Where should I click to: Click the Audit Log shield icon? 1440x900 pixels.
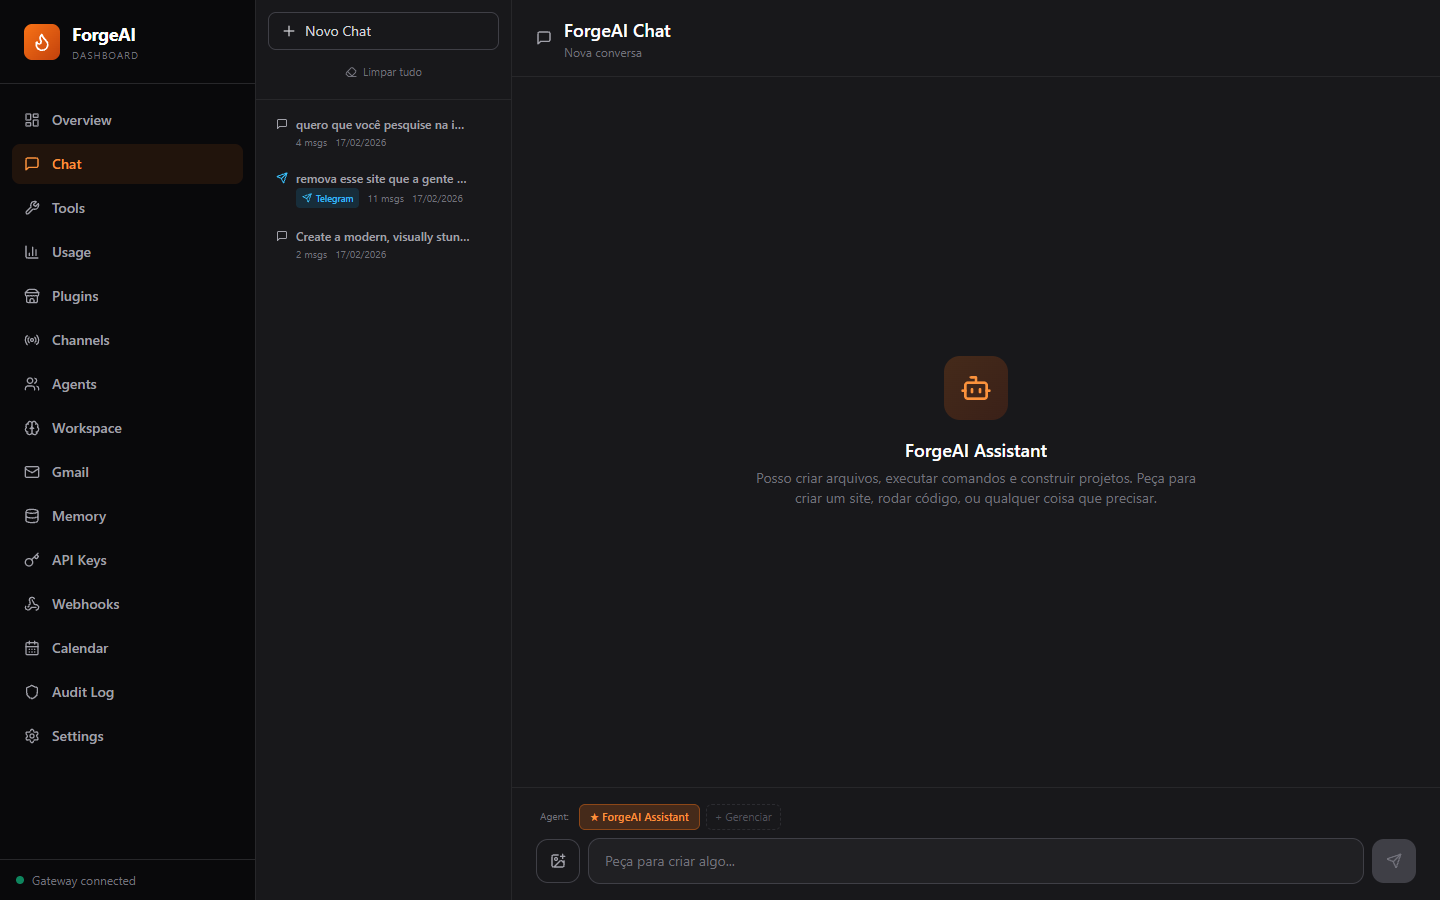pyautogui.click(x=32, y=692)
